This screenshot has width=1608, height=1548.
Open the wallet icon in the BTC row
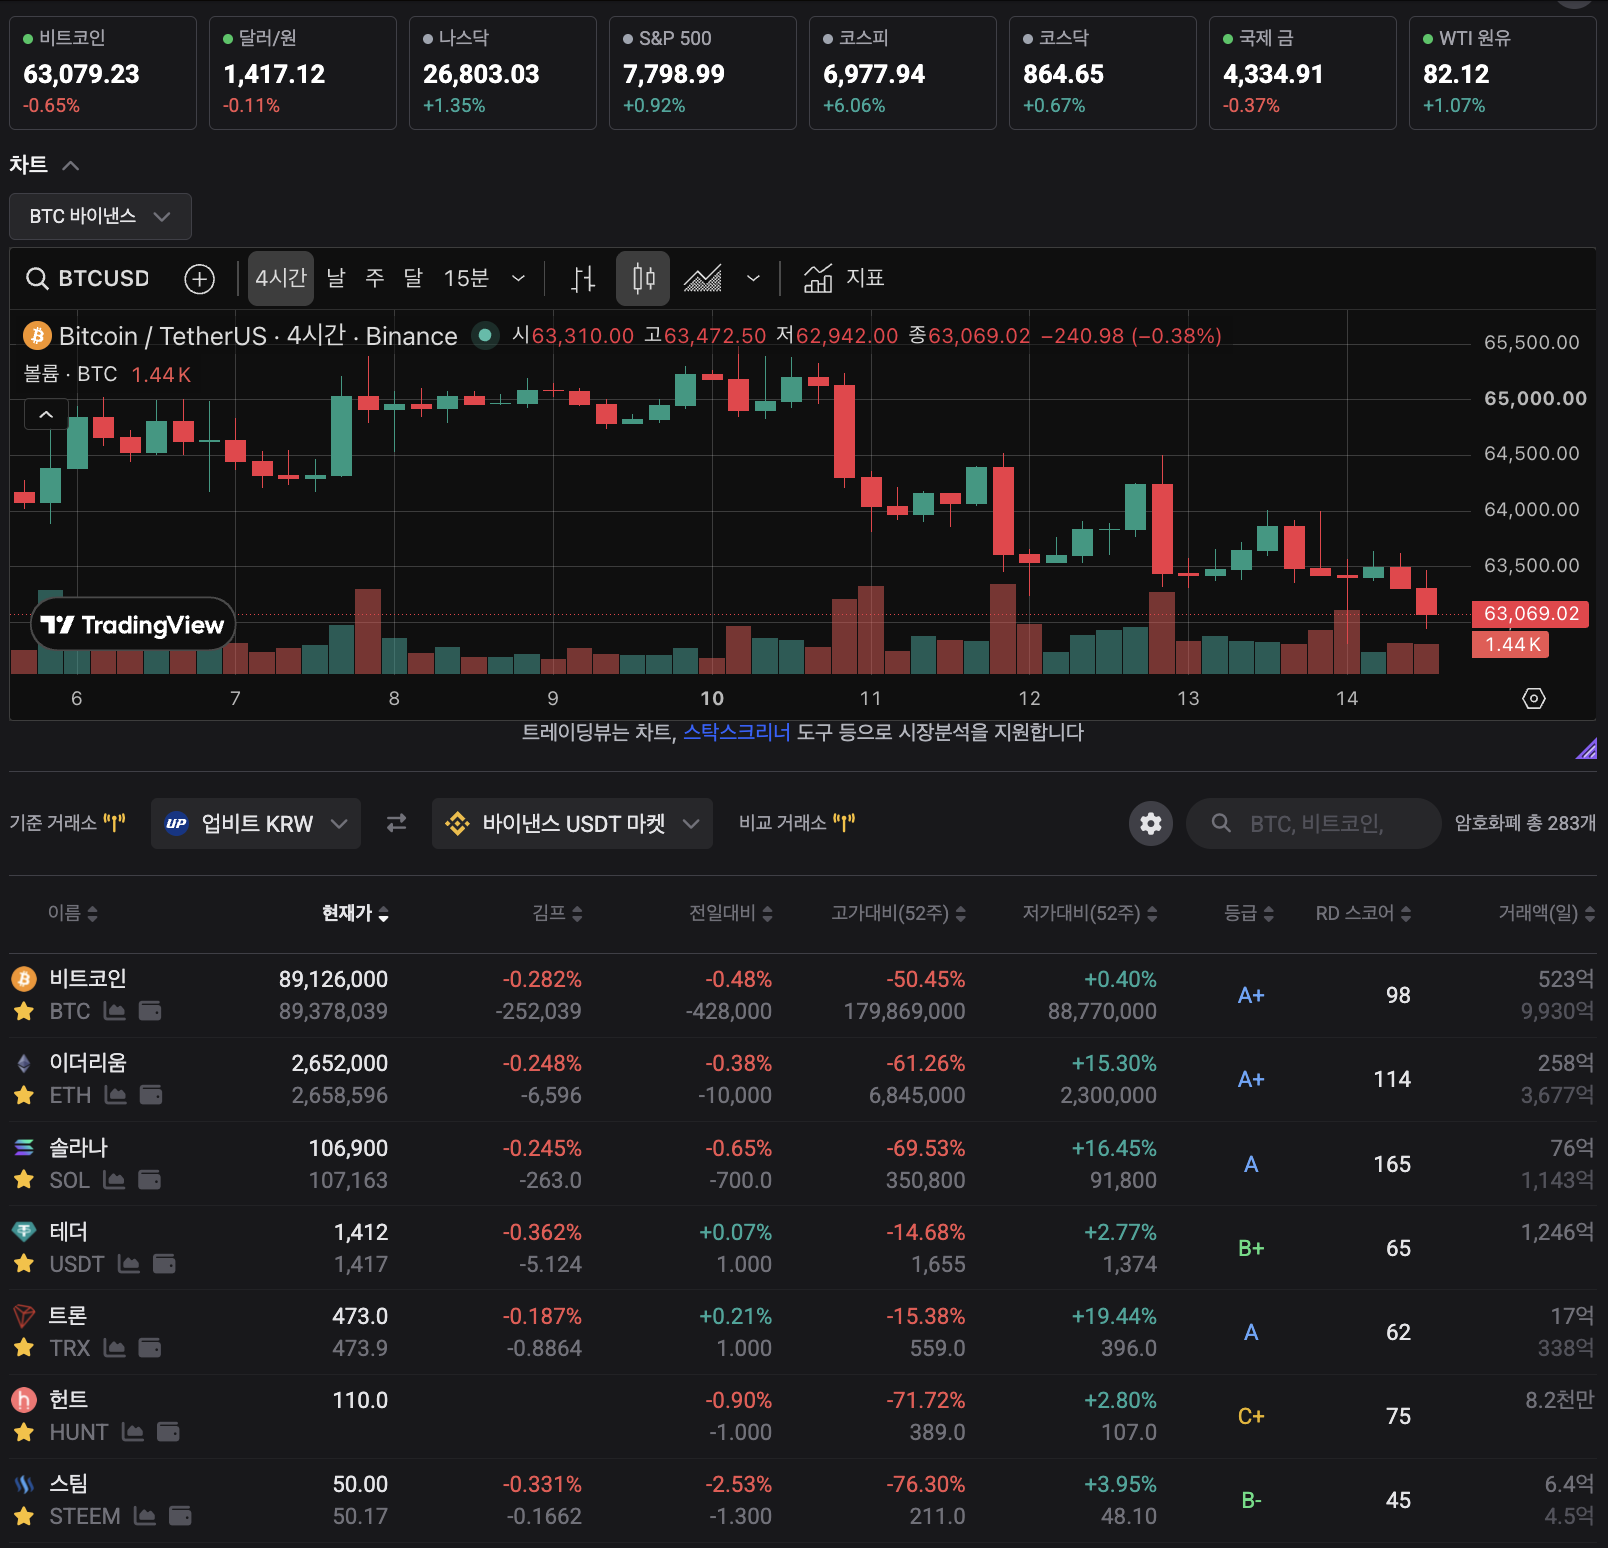click(150, 1011)
